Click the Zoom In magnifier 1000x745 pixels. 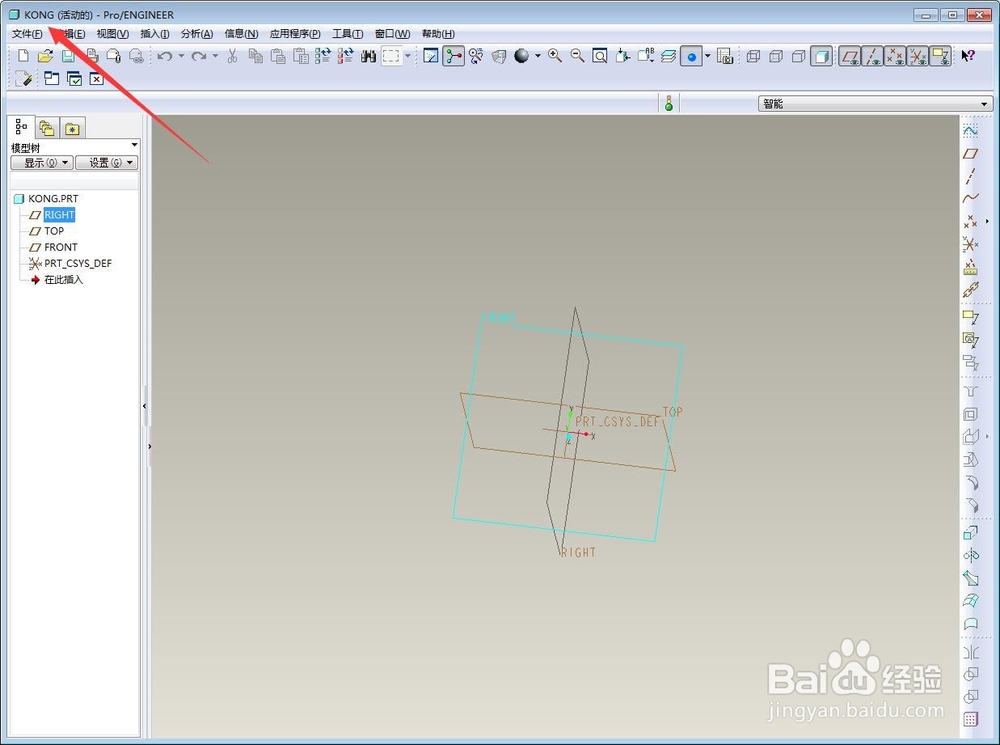[555, 56]
